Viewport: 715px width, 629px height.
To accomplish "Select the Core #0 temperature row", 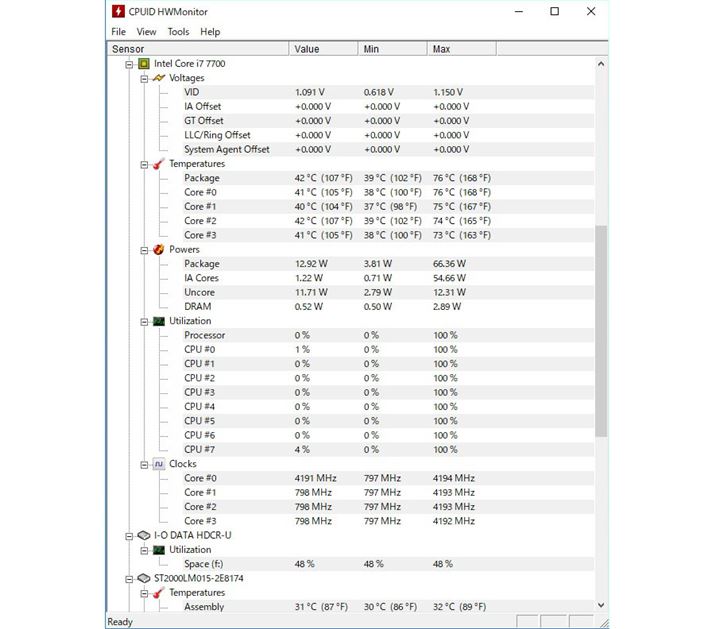I will pyautogui.click(x=200, y=192).
